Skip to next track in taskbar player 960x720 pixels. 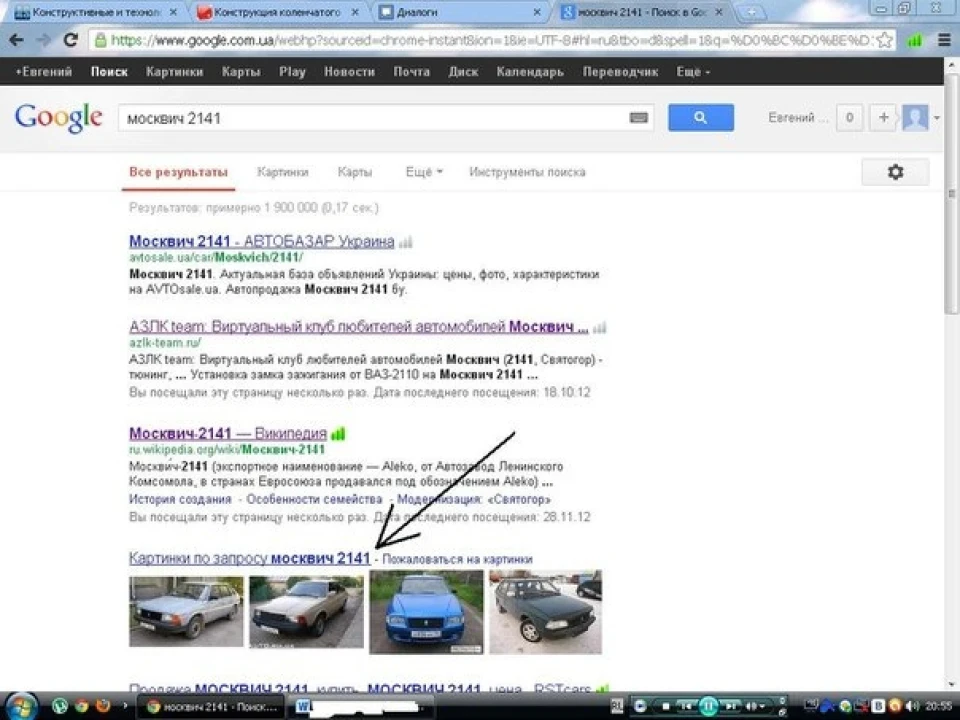[x=730, y=706]
